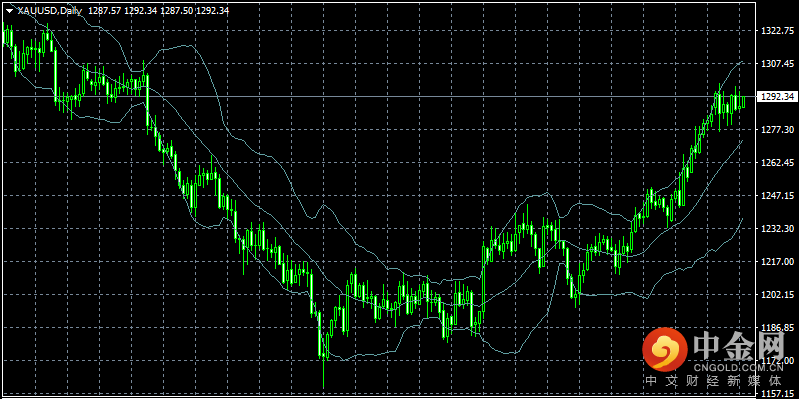Click the 1322.75 price scale label
This screenshot has width=799, height=399.
pyautogui.click(x=776, y=31)
